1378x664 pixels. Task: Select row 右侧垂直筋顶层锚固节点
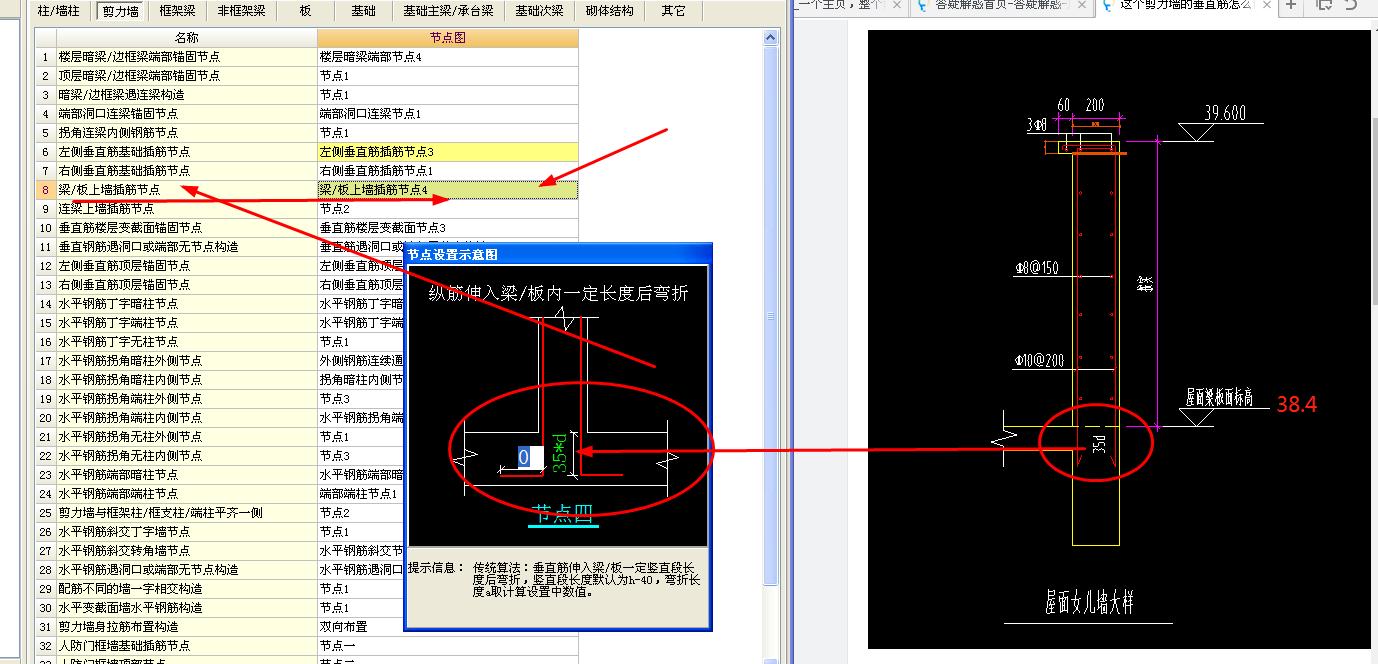click(186, 285)
